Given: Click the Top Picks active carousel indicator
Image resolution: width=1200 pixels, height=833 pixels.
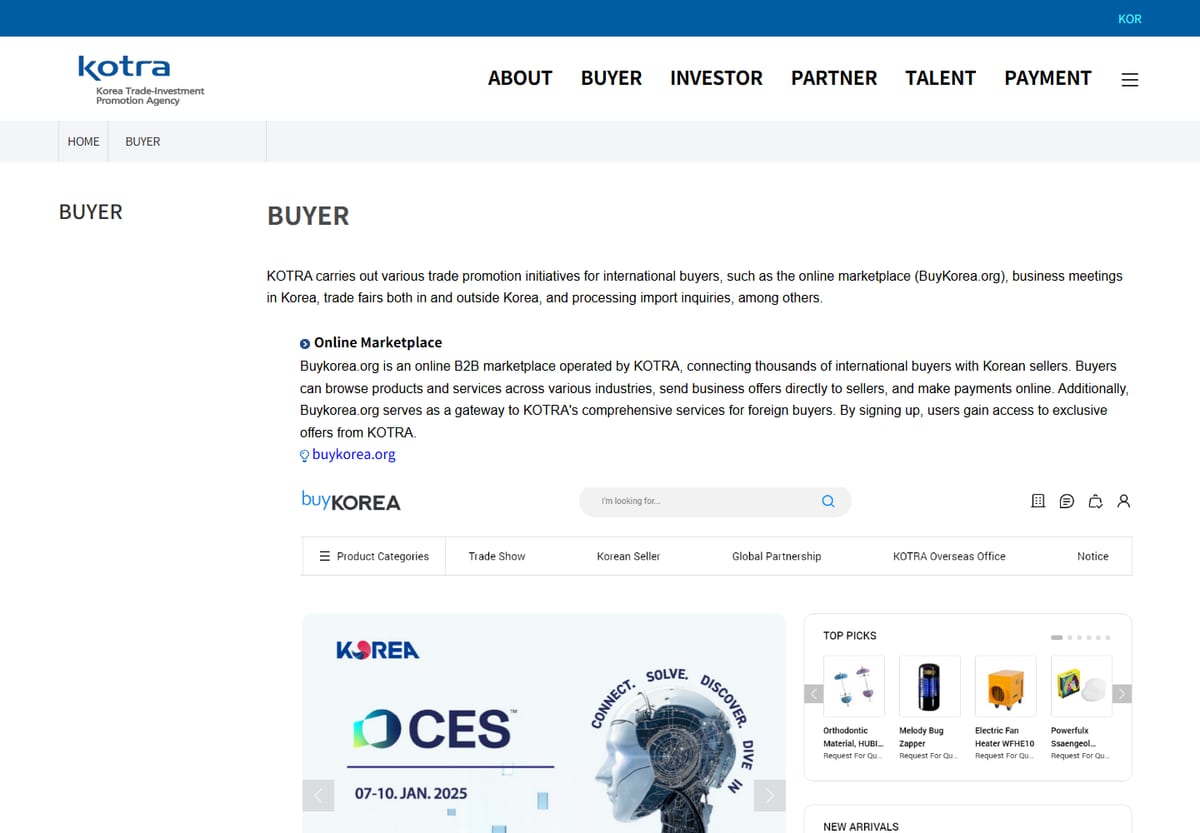Looking at the screenshot, I should click(x=1057, y=637).
